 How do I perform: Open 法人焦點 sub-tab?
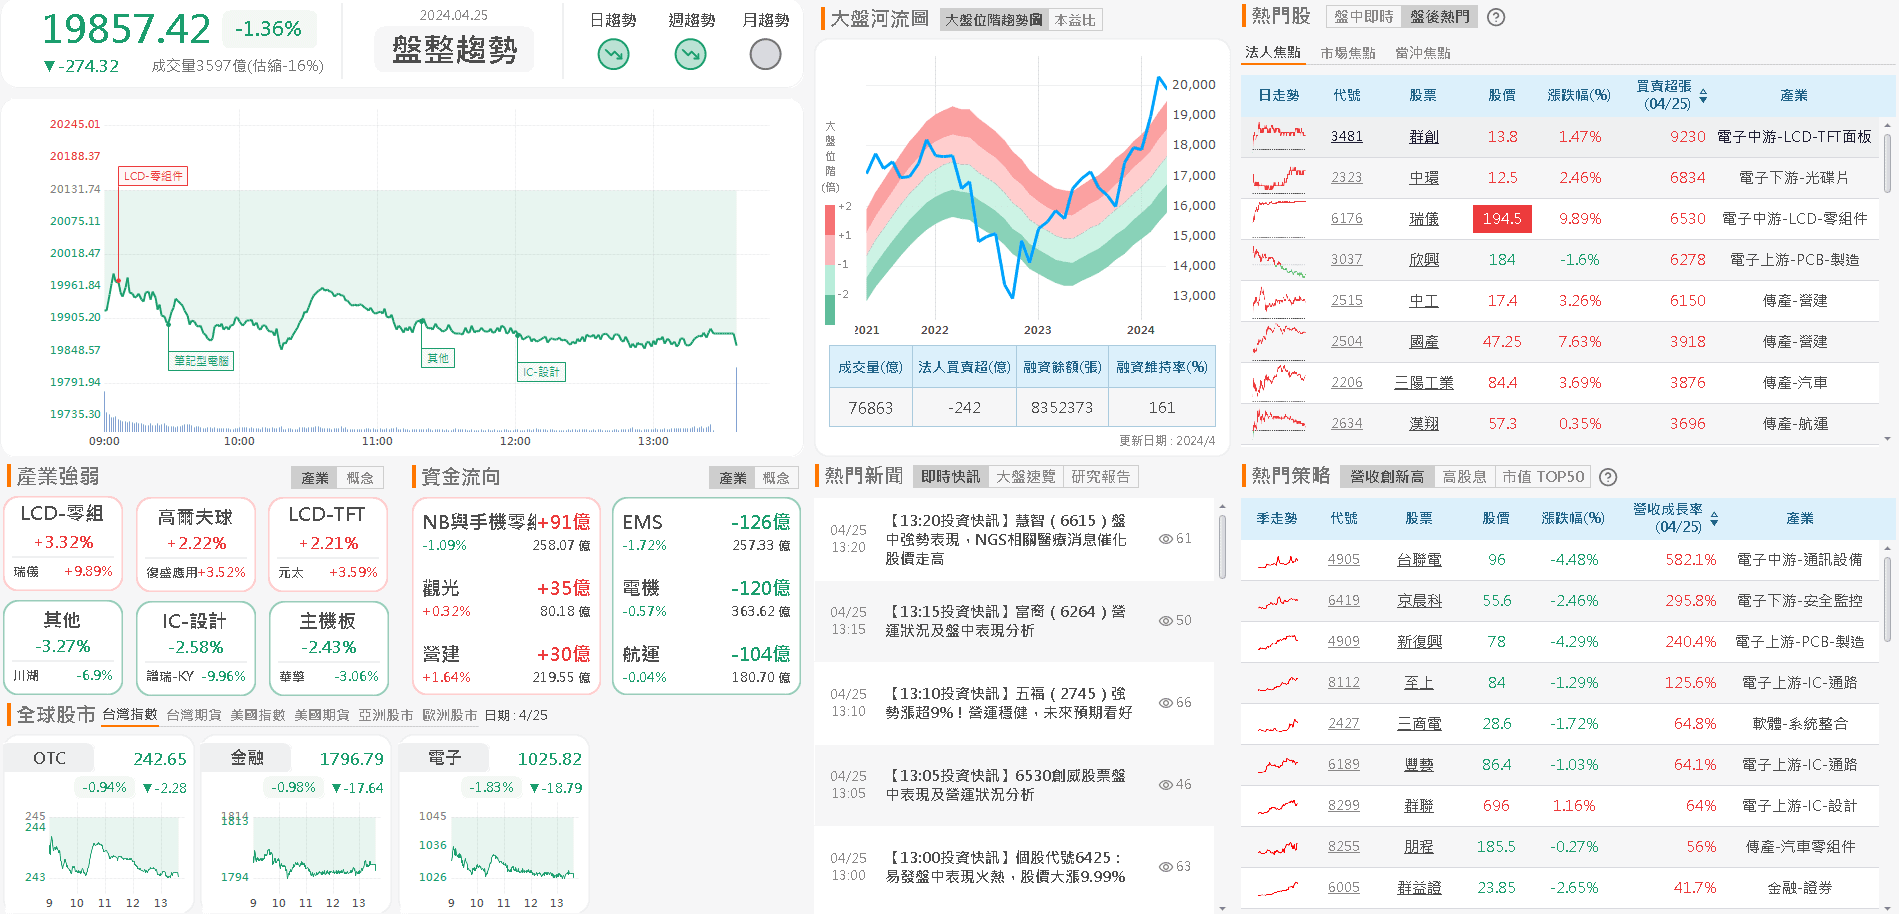(x=1273, y=53)
